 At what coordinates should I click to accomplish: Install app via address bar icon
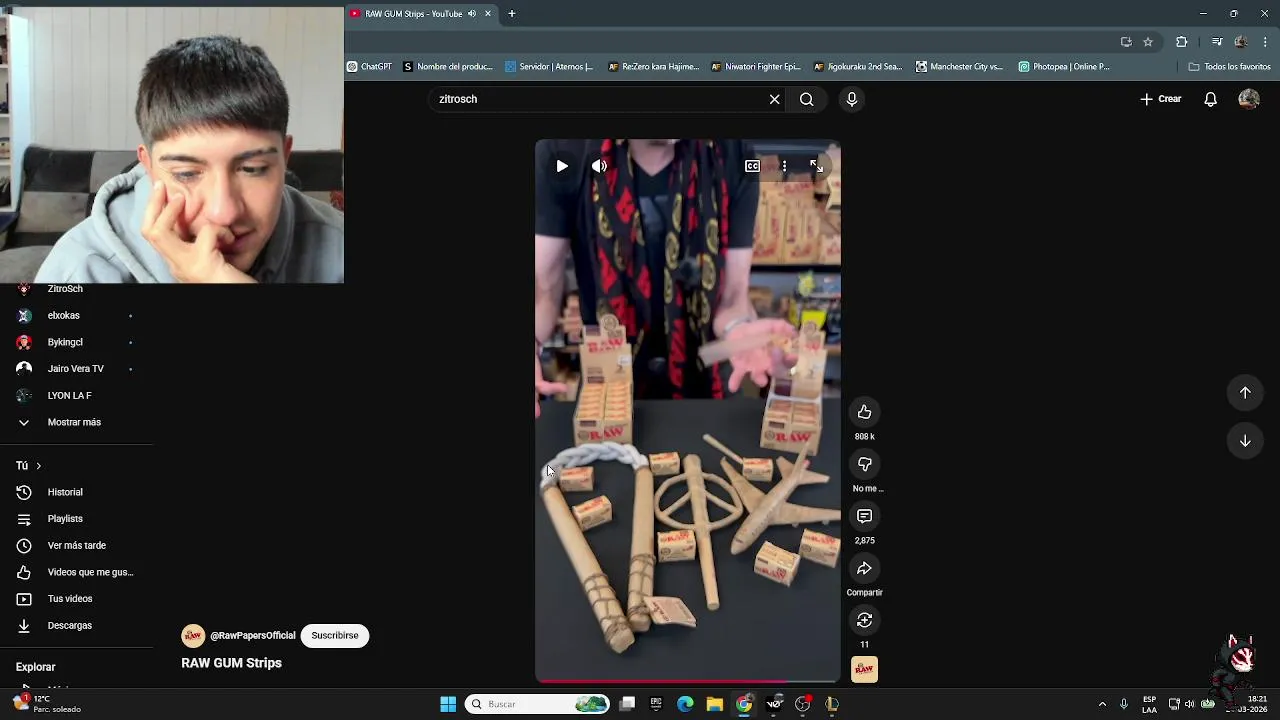1126,42
